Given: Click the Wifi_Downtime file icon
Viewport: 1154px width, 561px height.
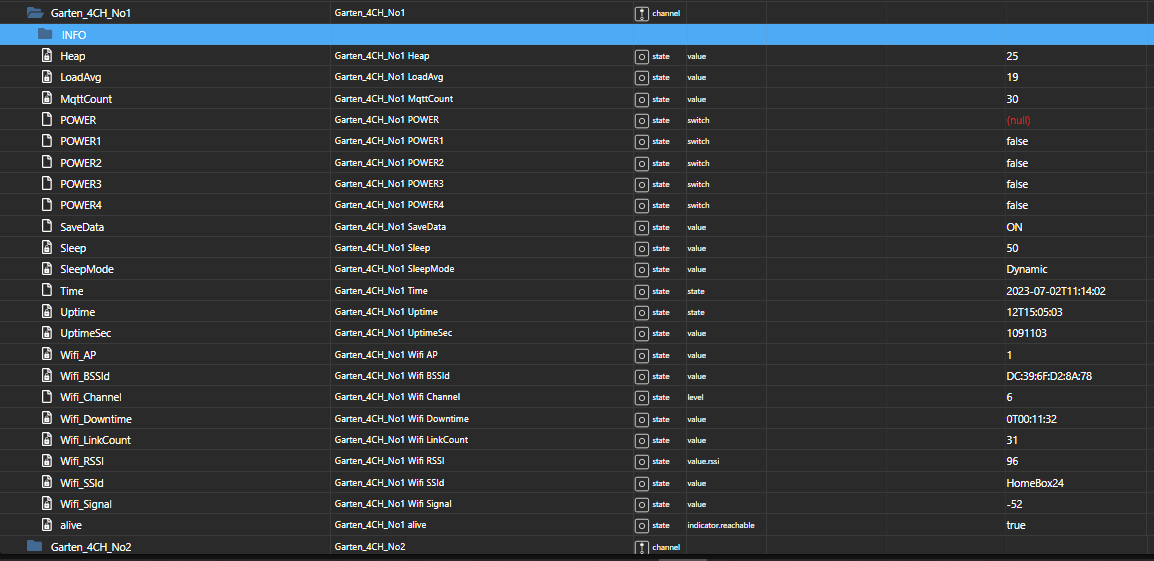Looking at the screenshot, I should pos(46,419).
